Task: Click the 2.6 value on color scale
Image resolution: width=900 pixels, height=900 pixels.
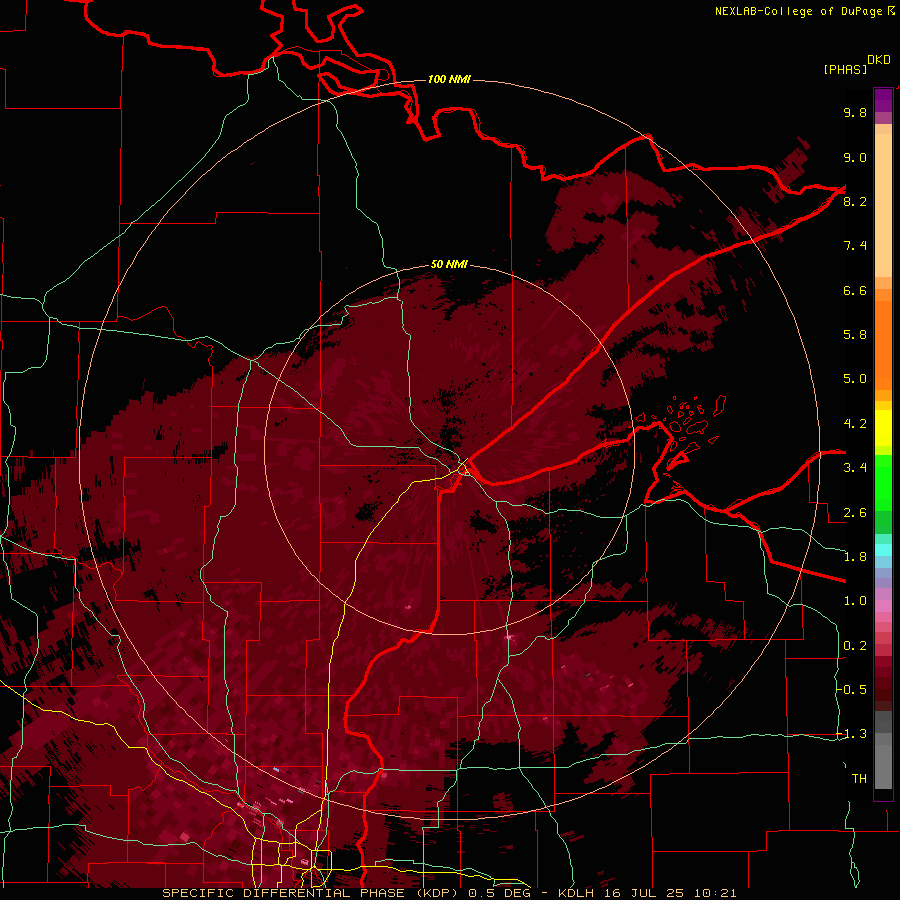Action: click(x=855, y=513)
